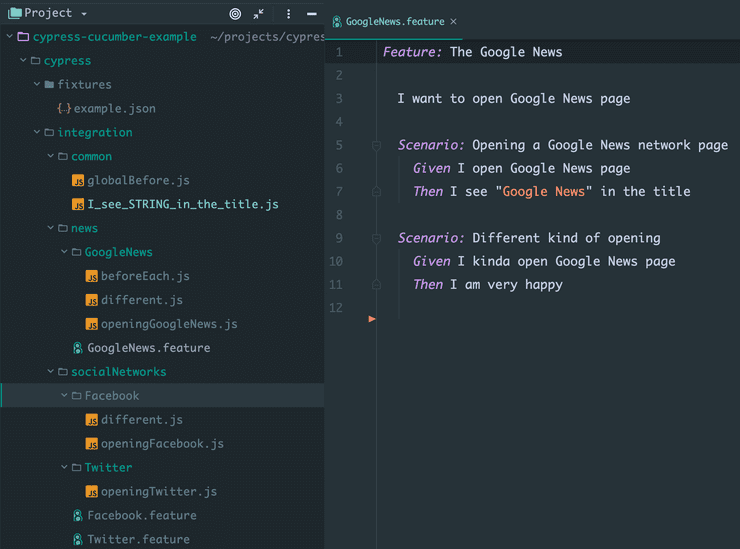
Task: Open the Project view dropdown
Action: [x=84, y=14]
